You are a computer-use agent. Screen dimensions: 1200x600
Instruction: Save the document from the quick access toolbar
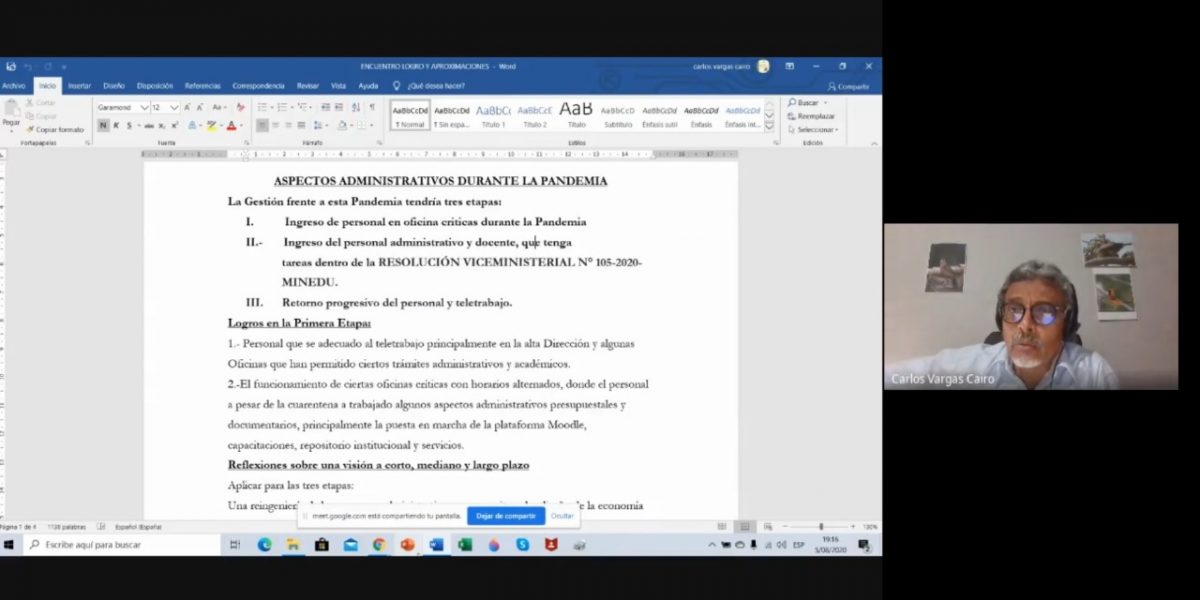[11, 66]
